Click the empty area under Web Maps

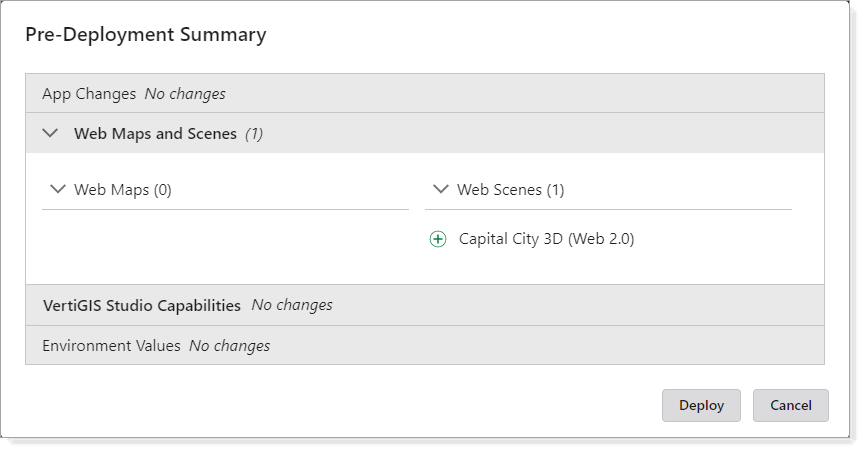tap(225, 245)
